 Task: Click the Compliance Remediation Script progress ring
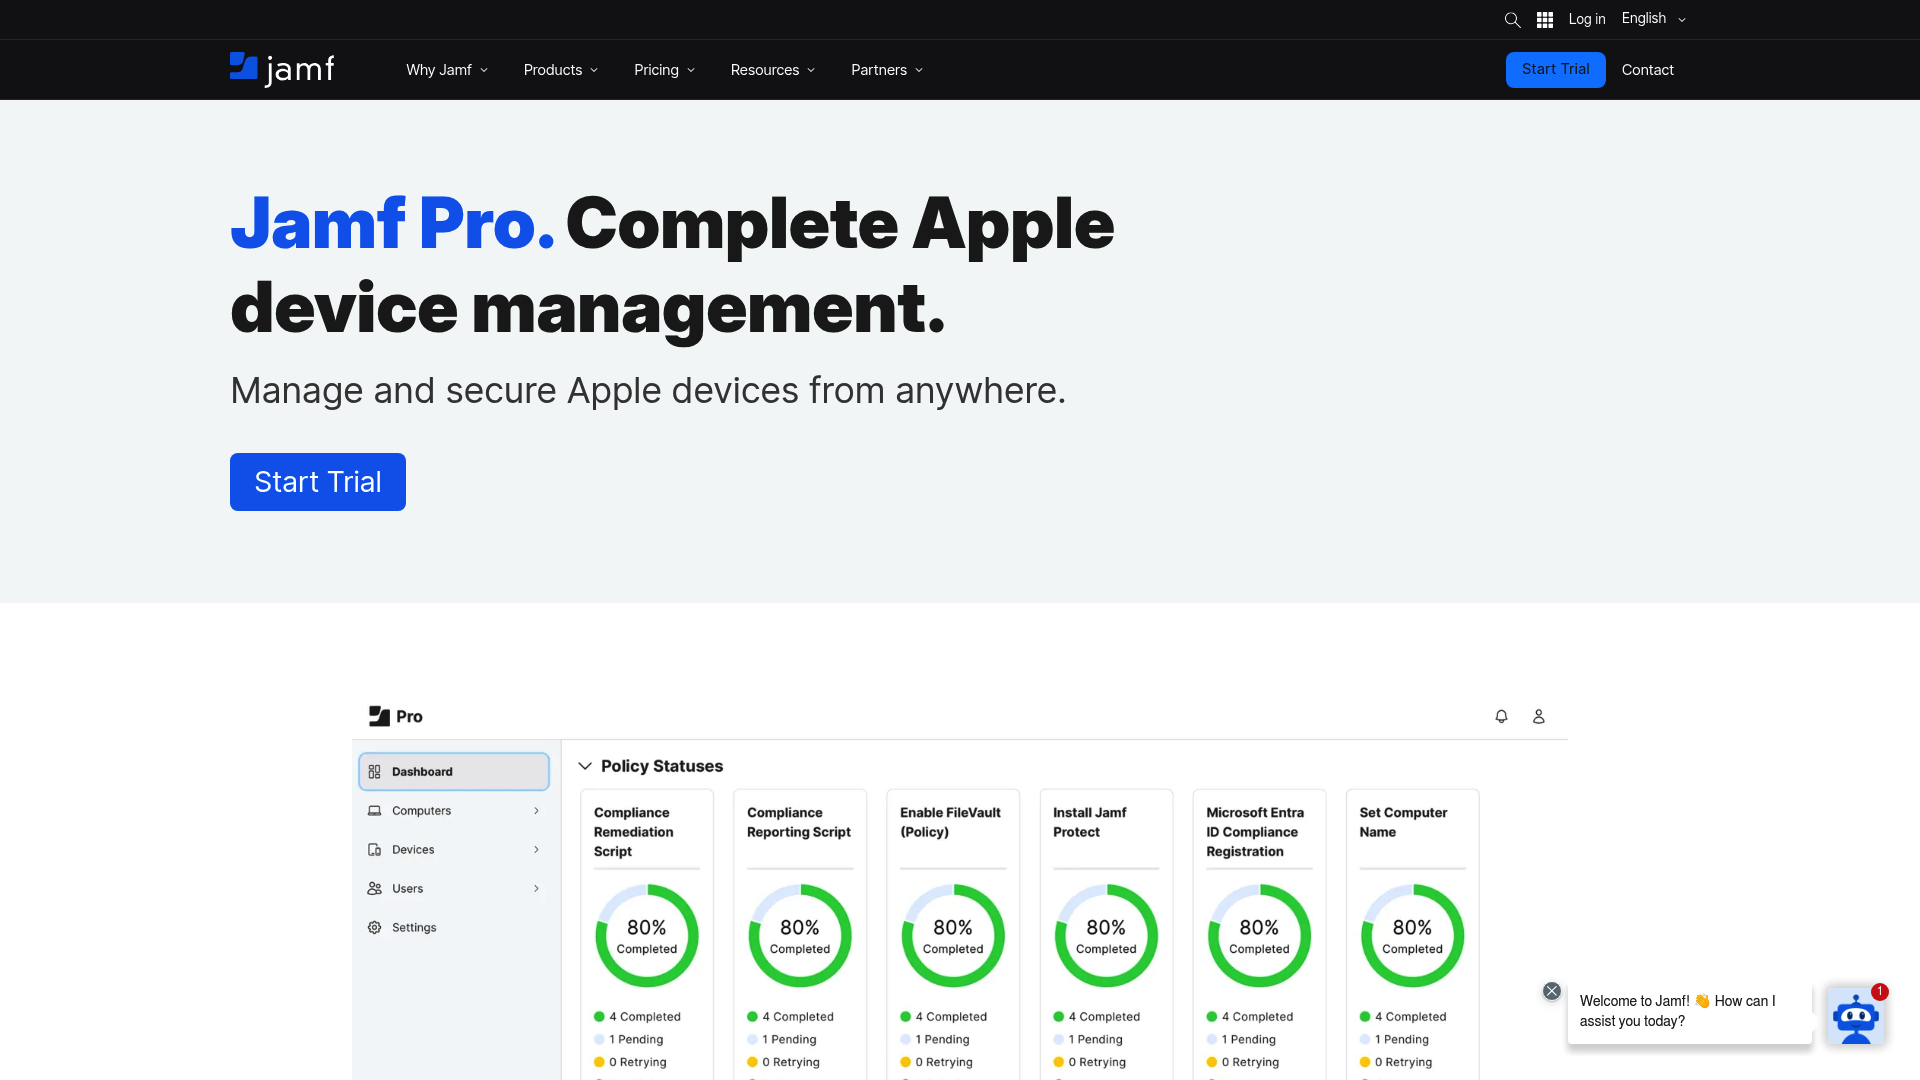[x=646, y=935]
